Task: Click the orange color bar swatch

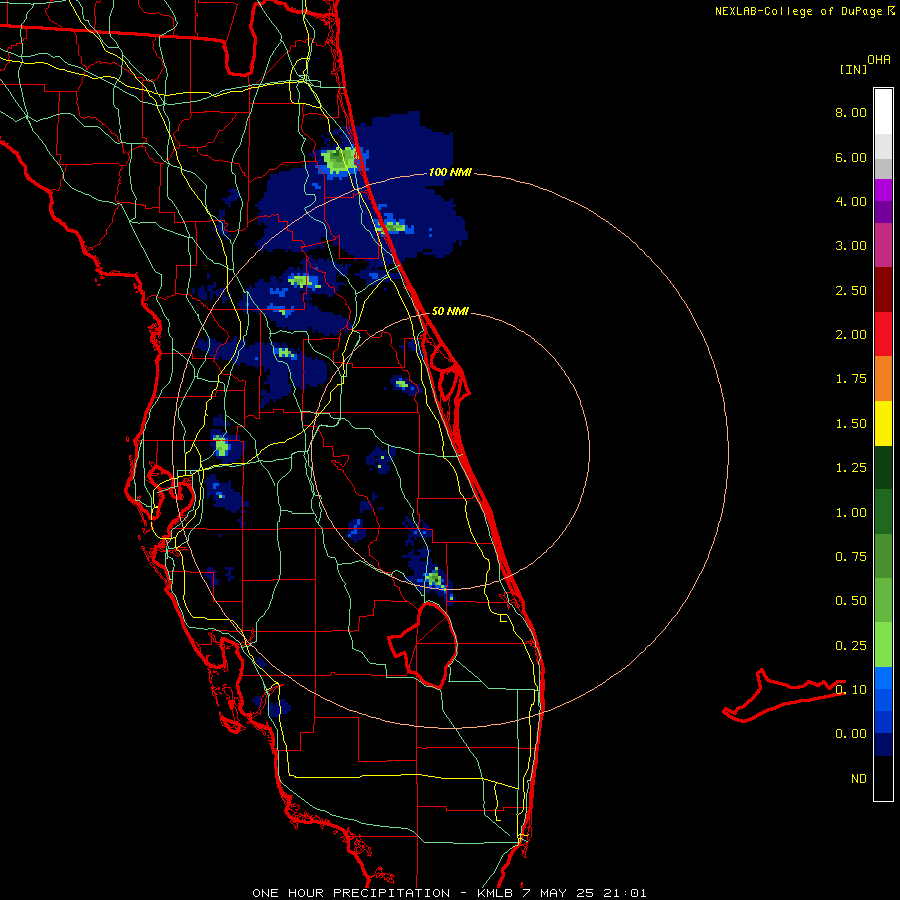Action: point(883,379)
